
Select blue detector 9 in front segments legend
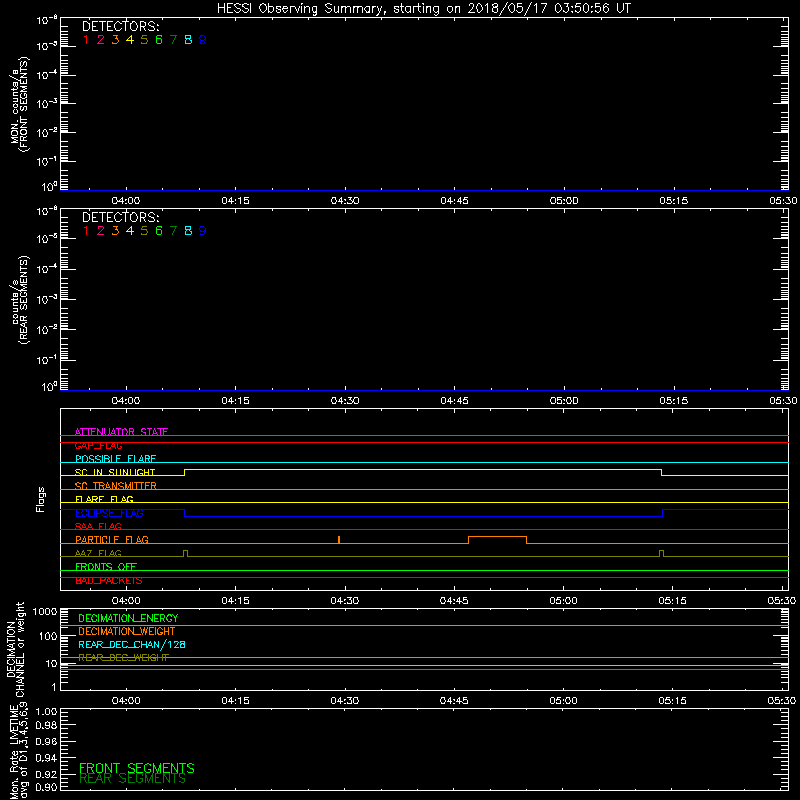(203, 40)
